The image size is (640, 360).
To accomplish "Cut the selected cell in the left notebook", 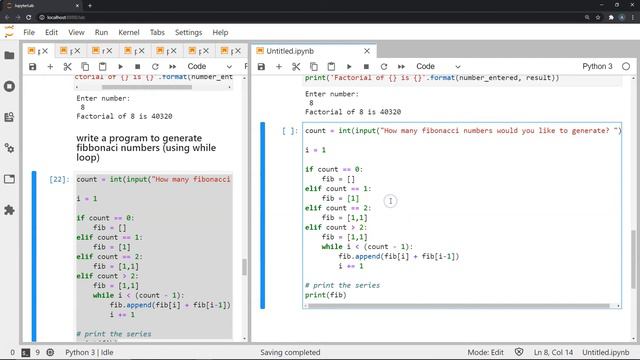I will [x=68, y=67].
